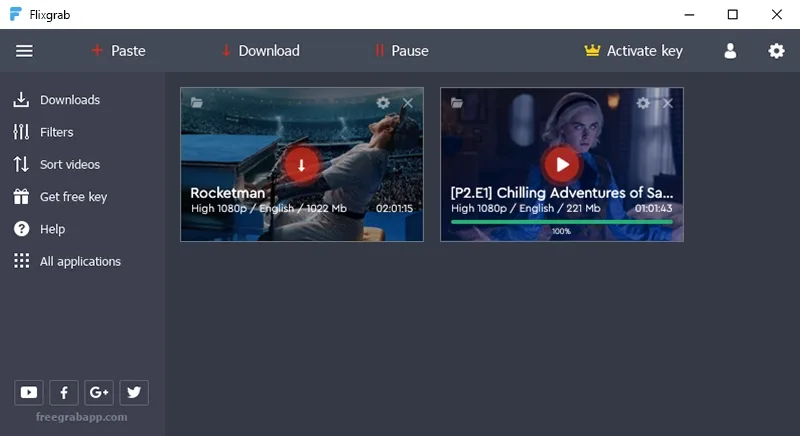This screenshot has height=436, width=800.
Task: Open the user account icon
Action: 730,51
